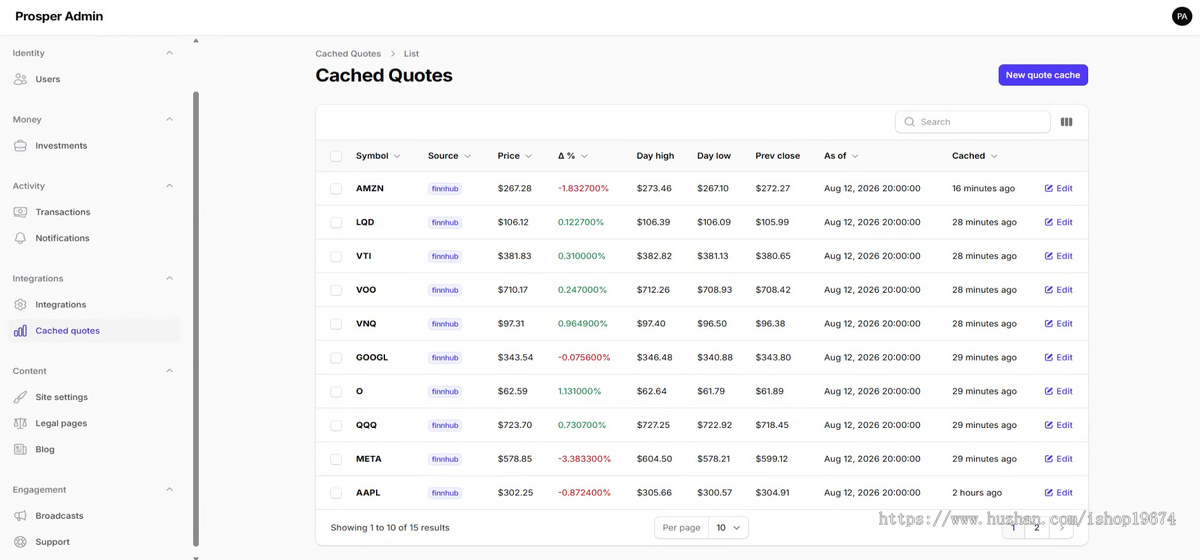
Task: Go to pagination page 2
Action: coord(1037,527)
